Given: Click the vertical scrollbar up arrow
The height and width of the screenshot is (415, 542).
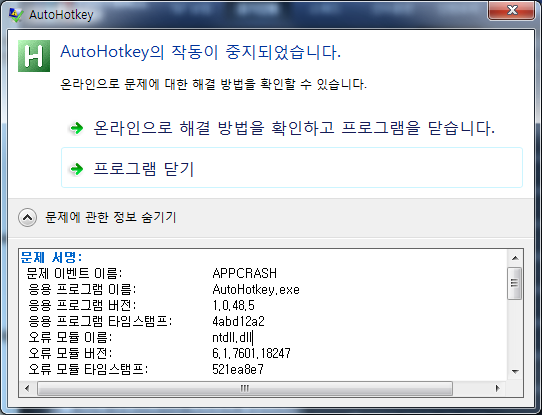Looking at the screenshot, I should tap(515, 258).
